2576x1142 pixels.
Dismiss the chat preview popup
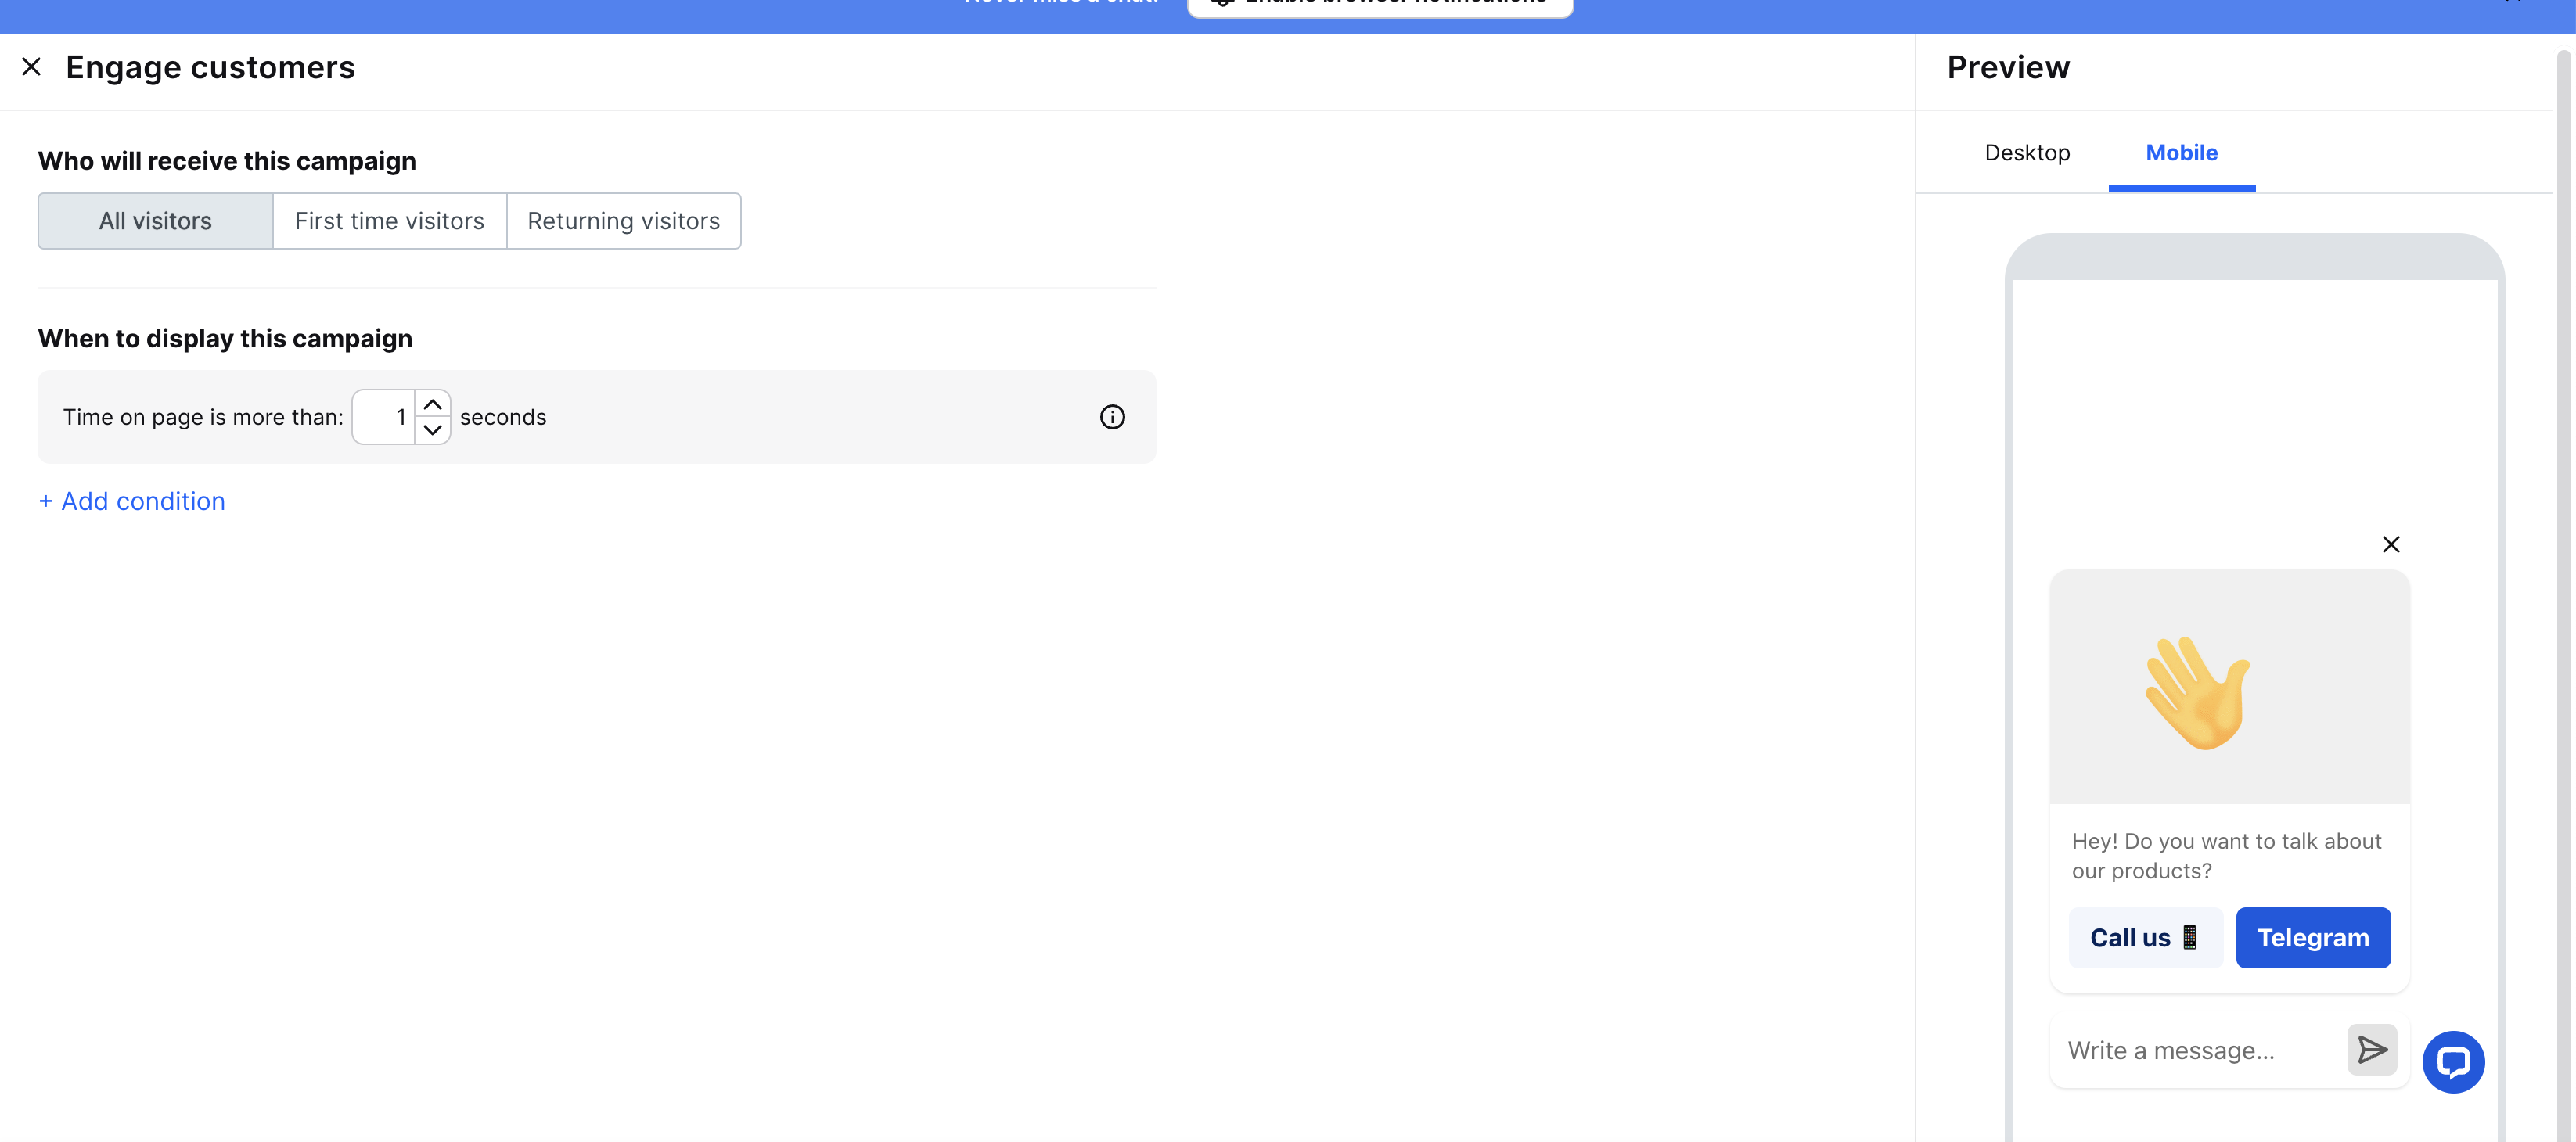2390,544
